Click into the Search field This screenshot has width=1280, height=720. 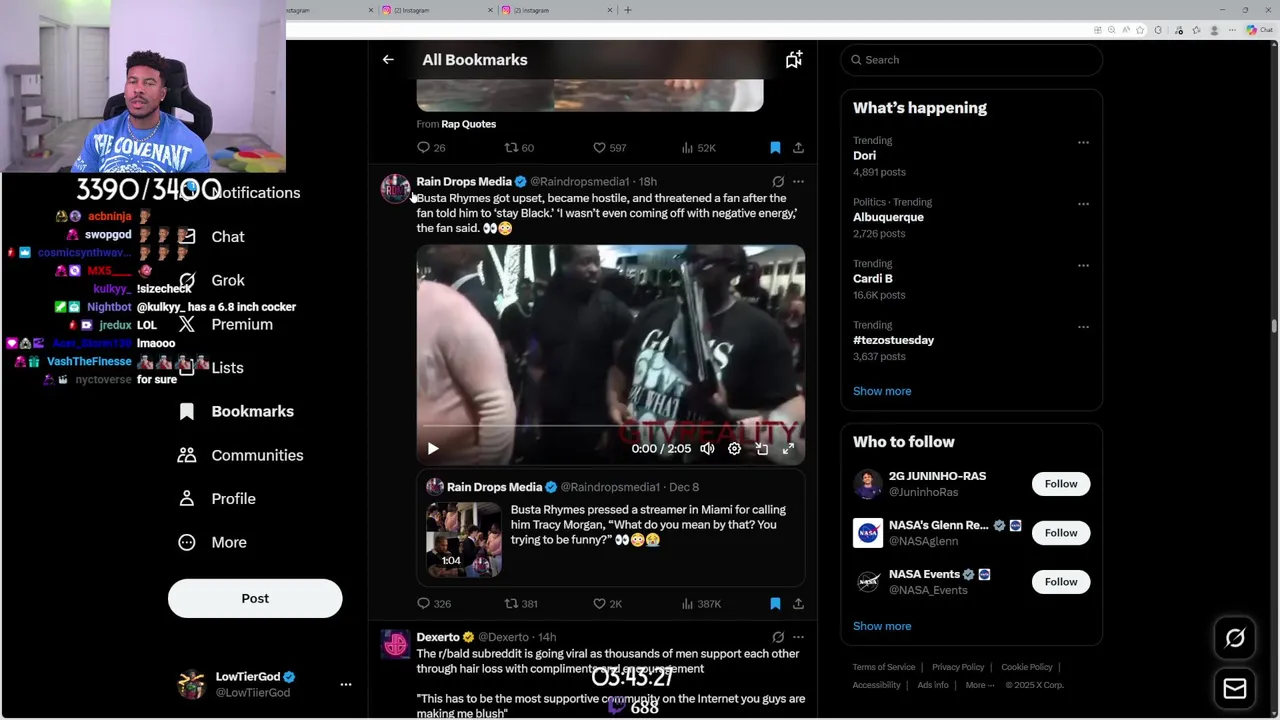click(971, 60)
